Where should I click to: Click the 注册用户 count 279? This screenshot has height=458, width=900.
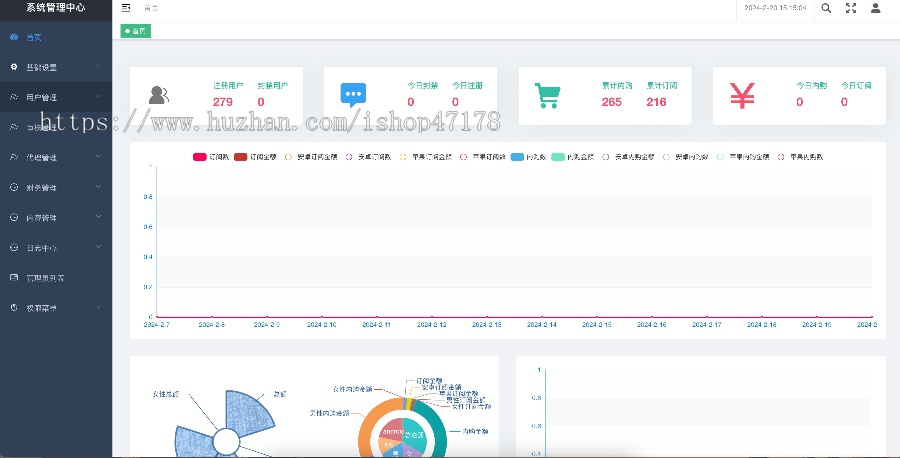coord(223,102)
